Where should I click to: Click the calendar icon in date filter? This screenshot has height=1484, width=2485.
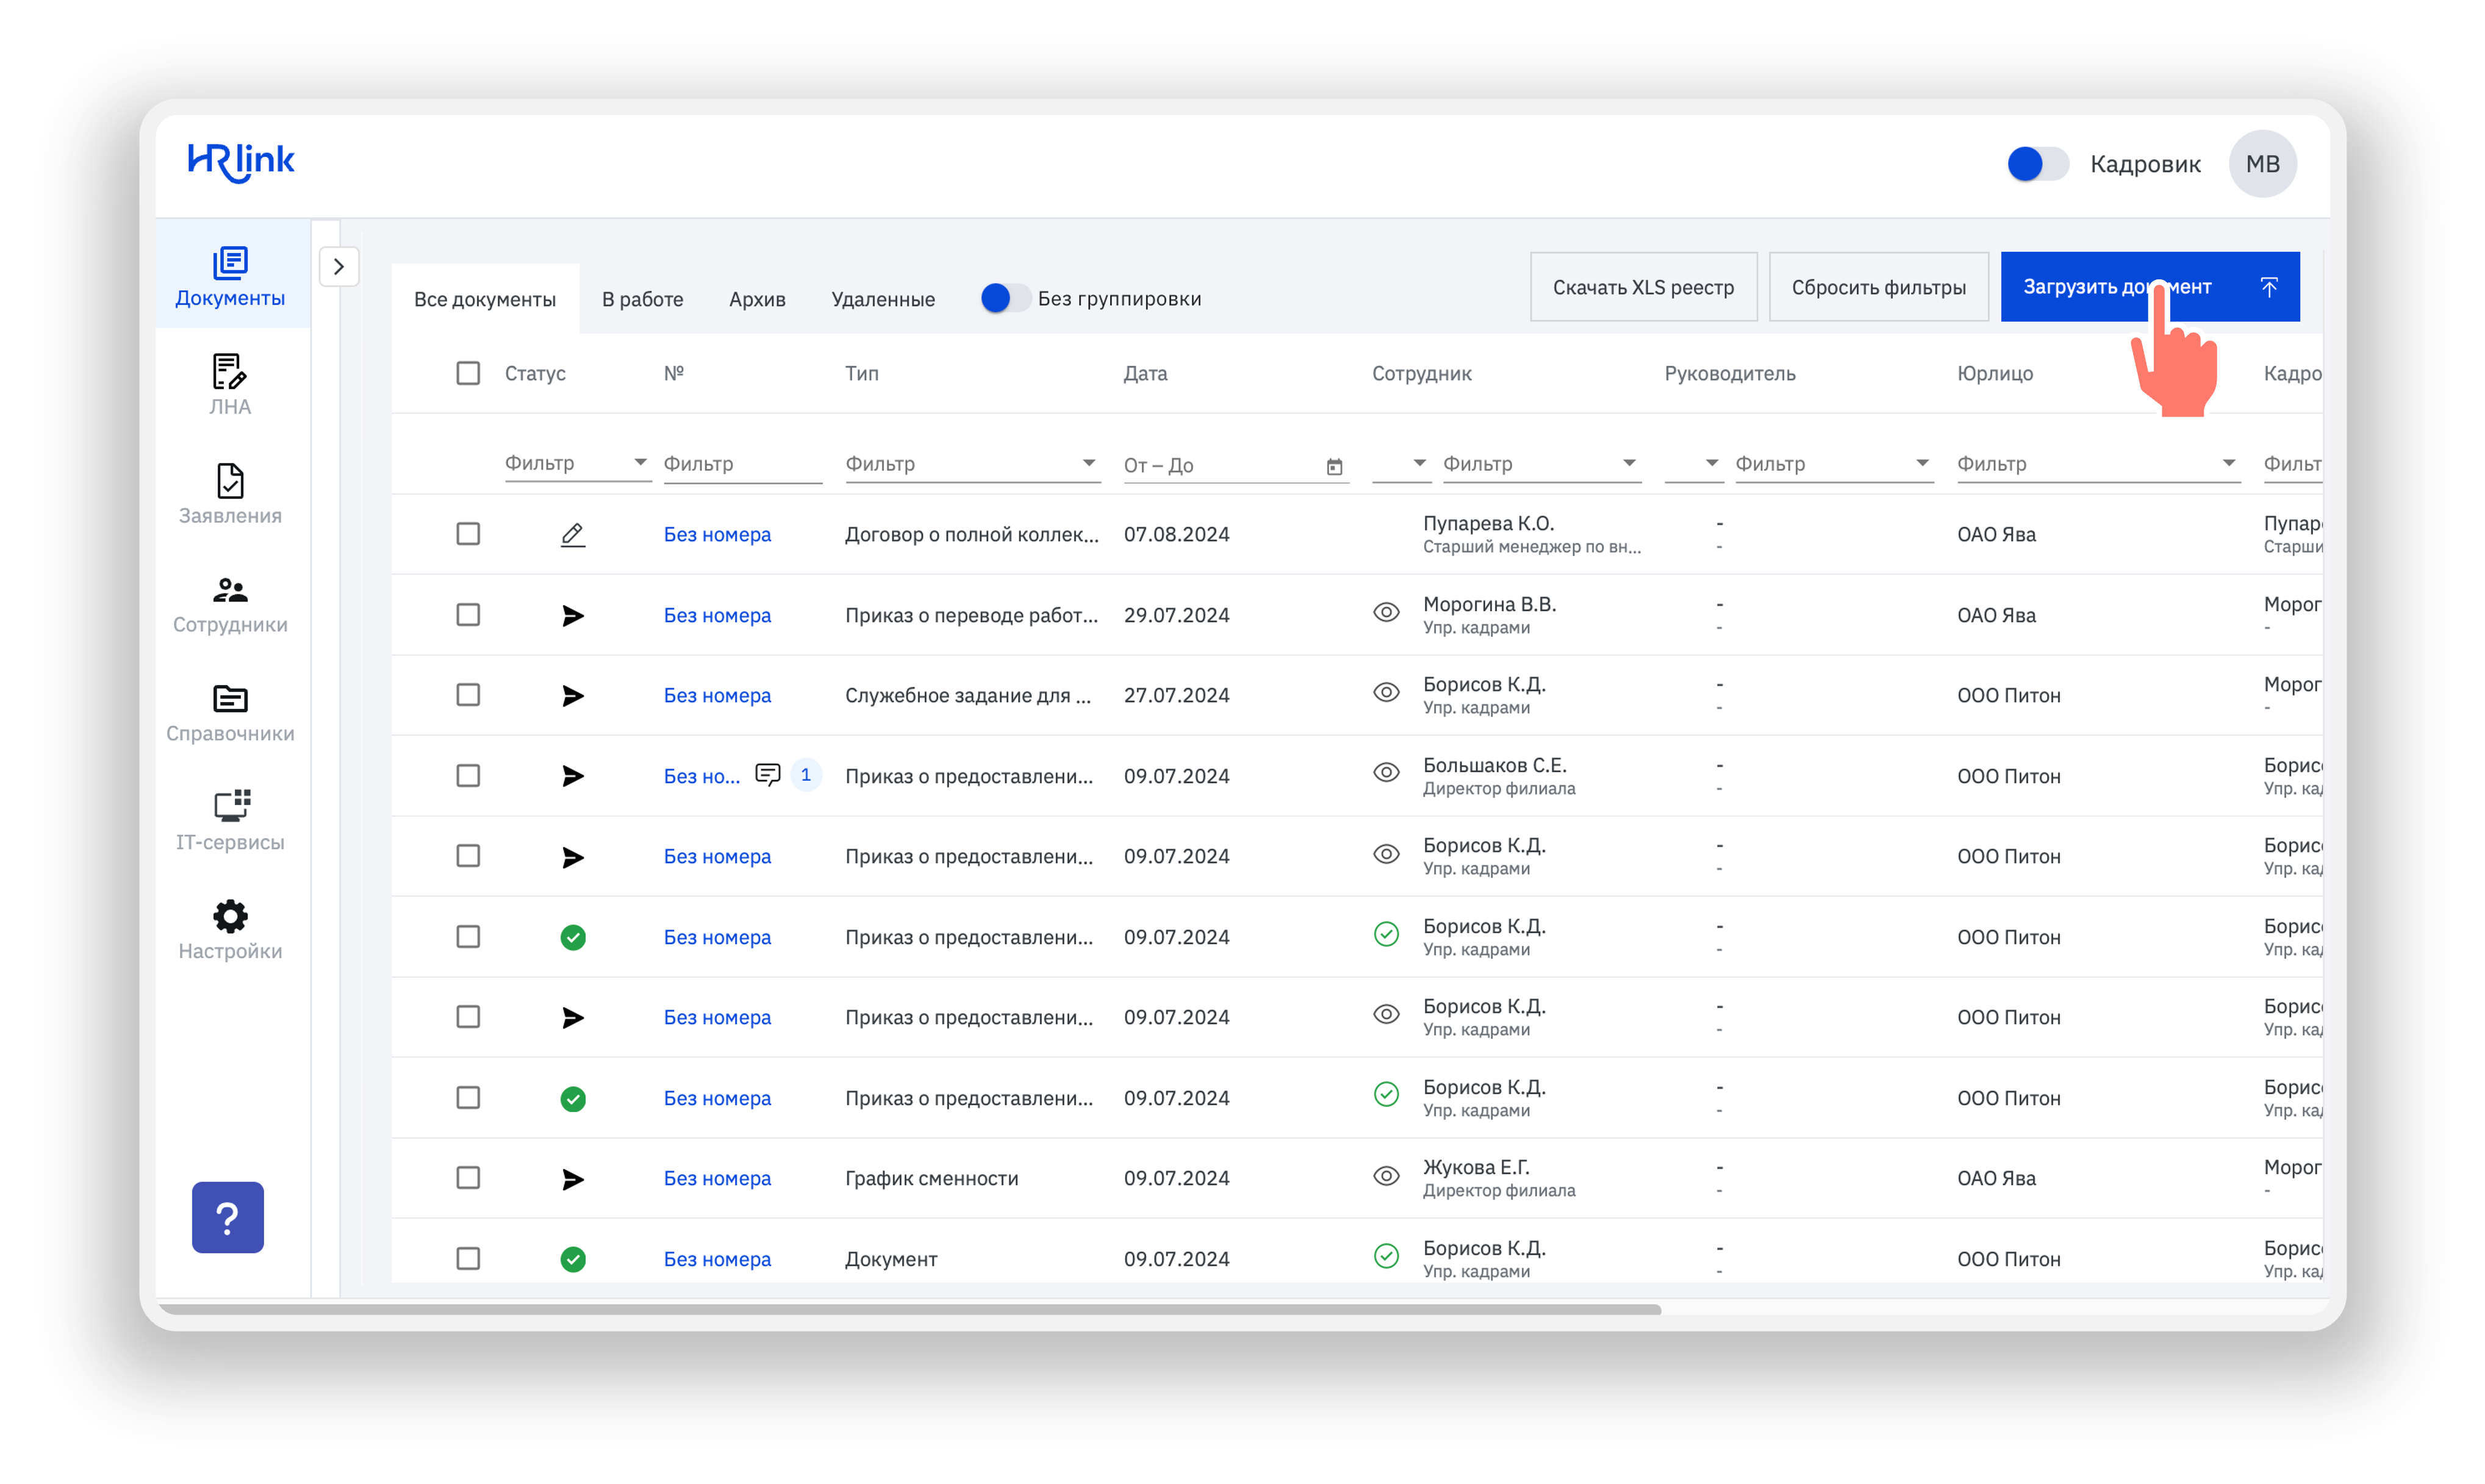point(1334,466)
